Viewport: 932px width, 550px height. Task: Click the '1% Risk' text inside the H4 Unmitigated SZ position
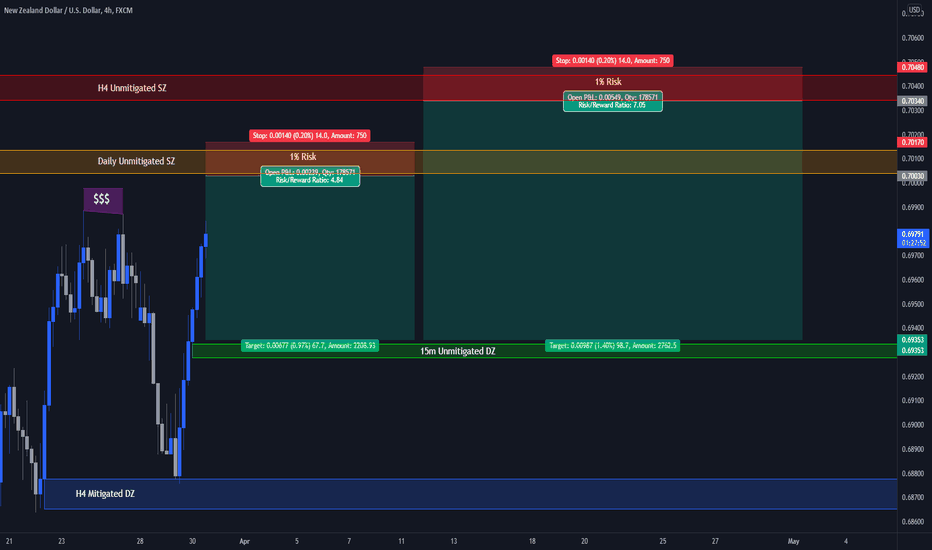(608, 81)
